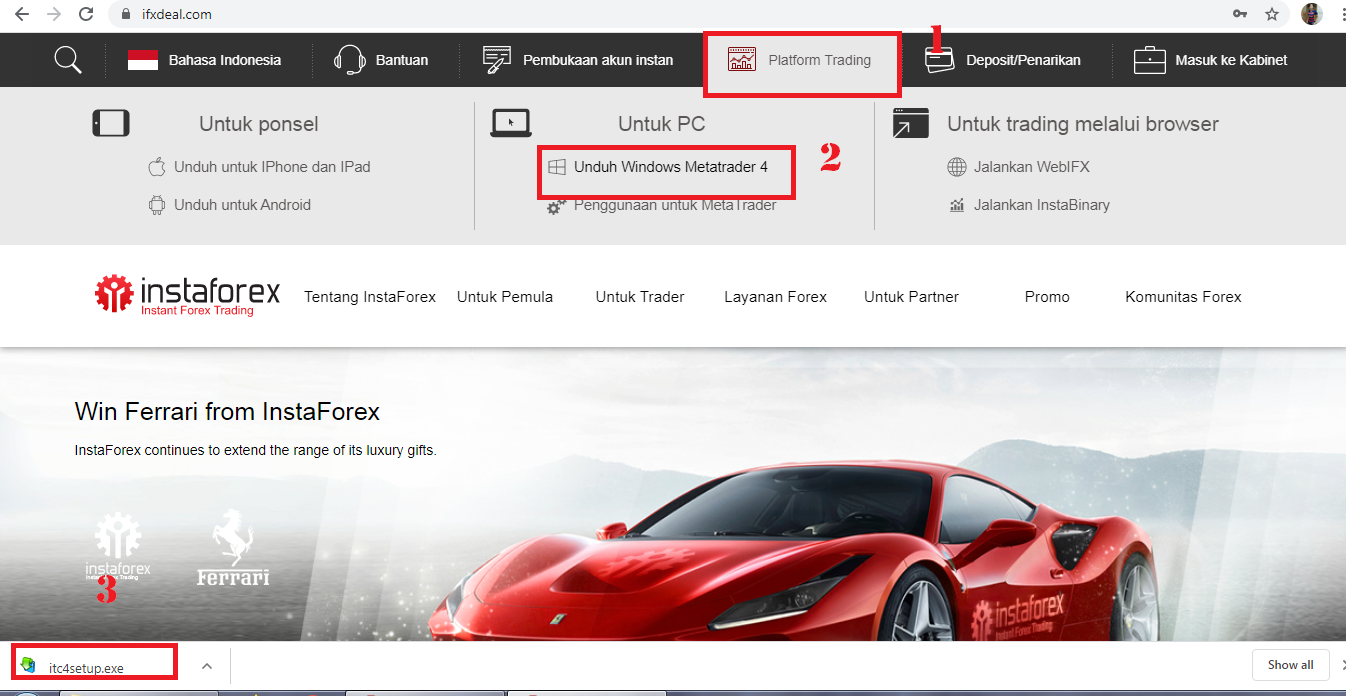Click the padlock site info icon

pyautogui.click(x=126, y=15)
